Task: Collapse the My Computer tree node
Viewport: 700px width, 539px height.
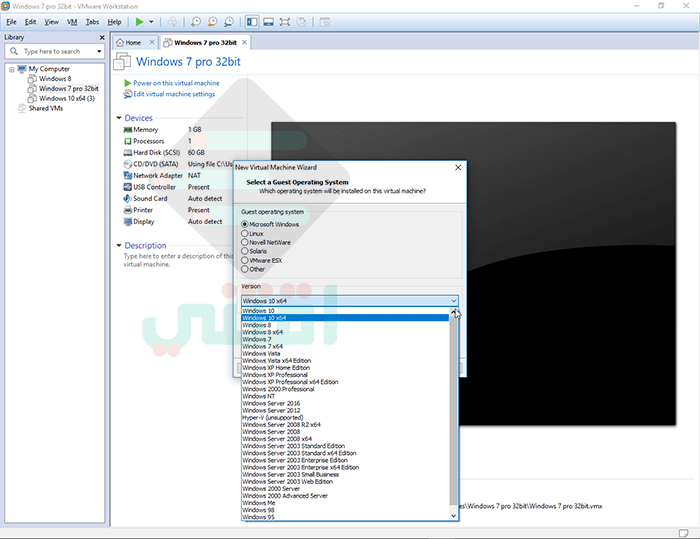Action: (12, 69)
